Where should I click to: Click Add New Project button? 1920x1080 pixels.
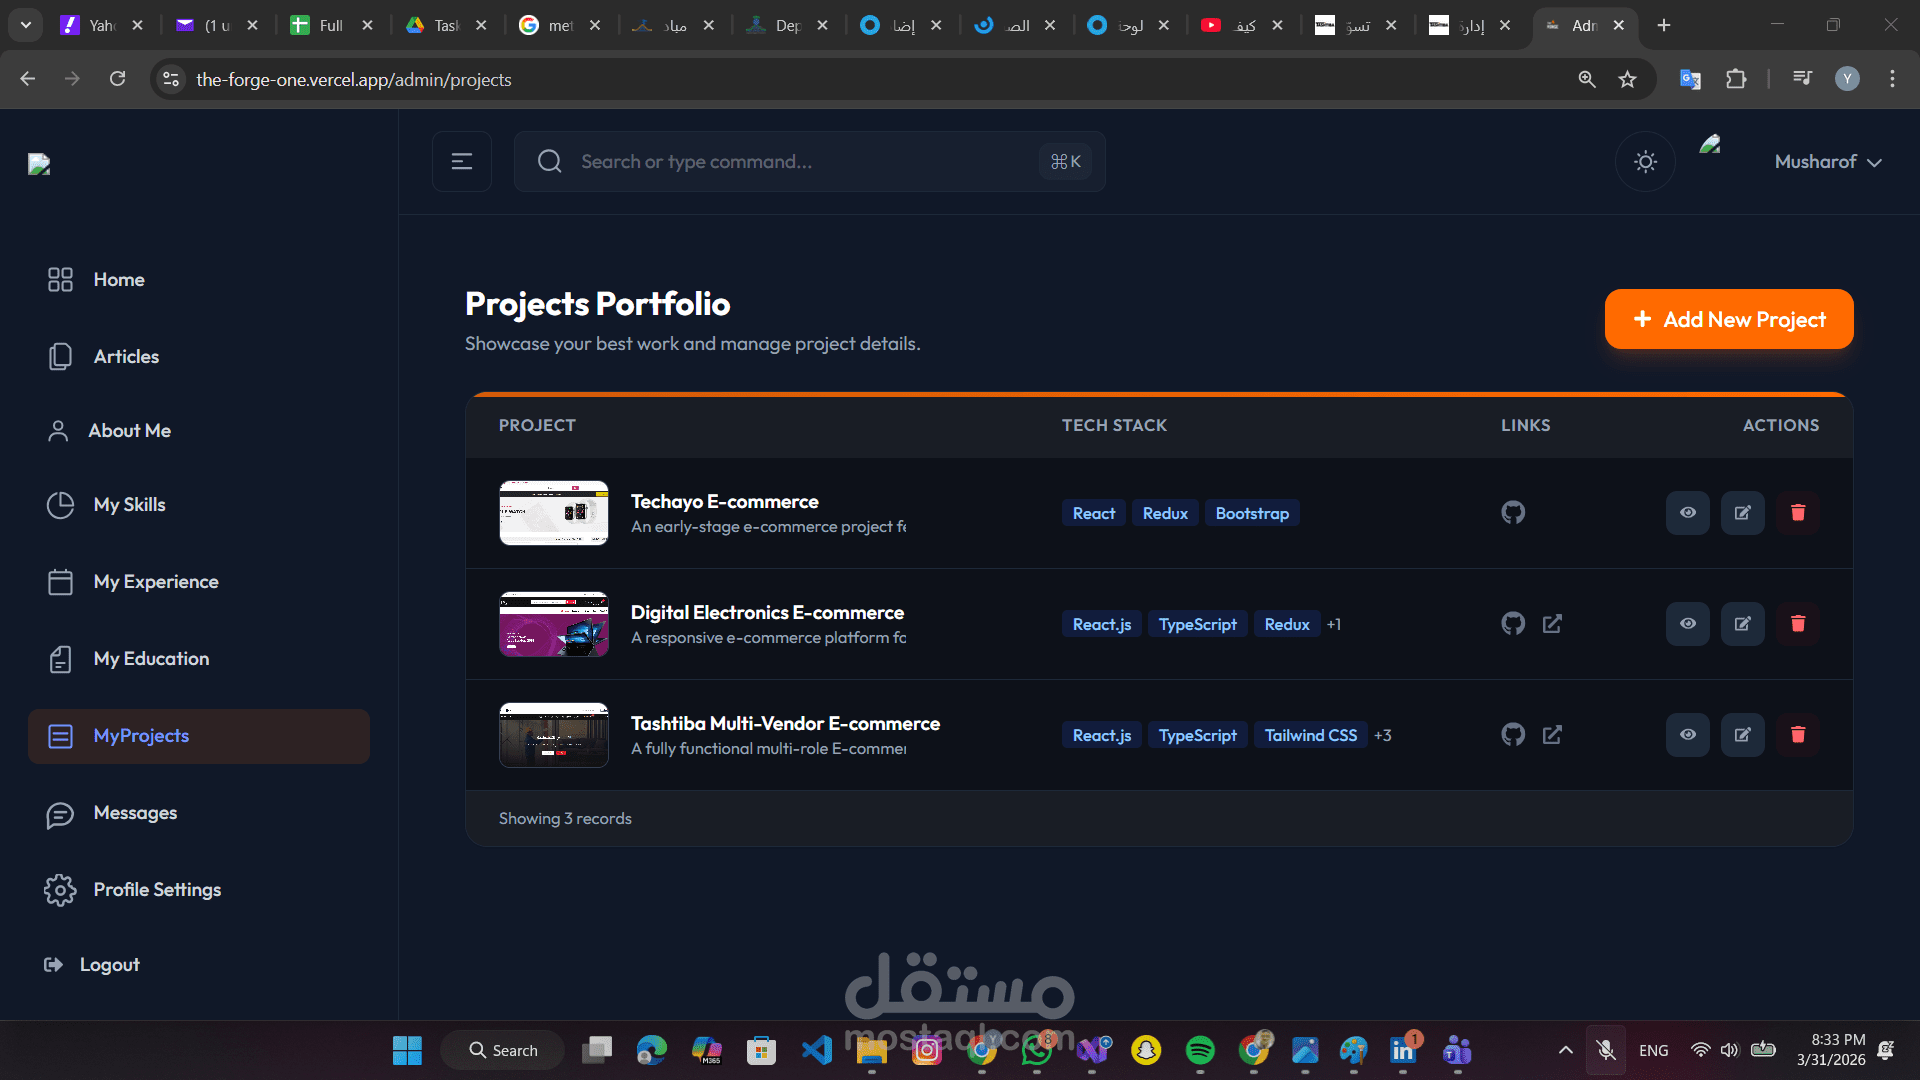click(1728, 320)
